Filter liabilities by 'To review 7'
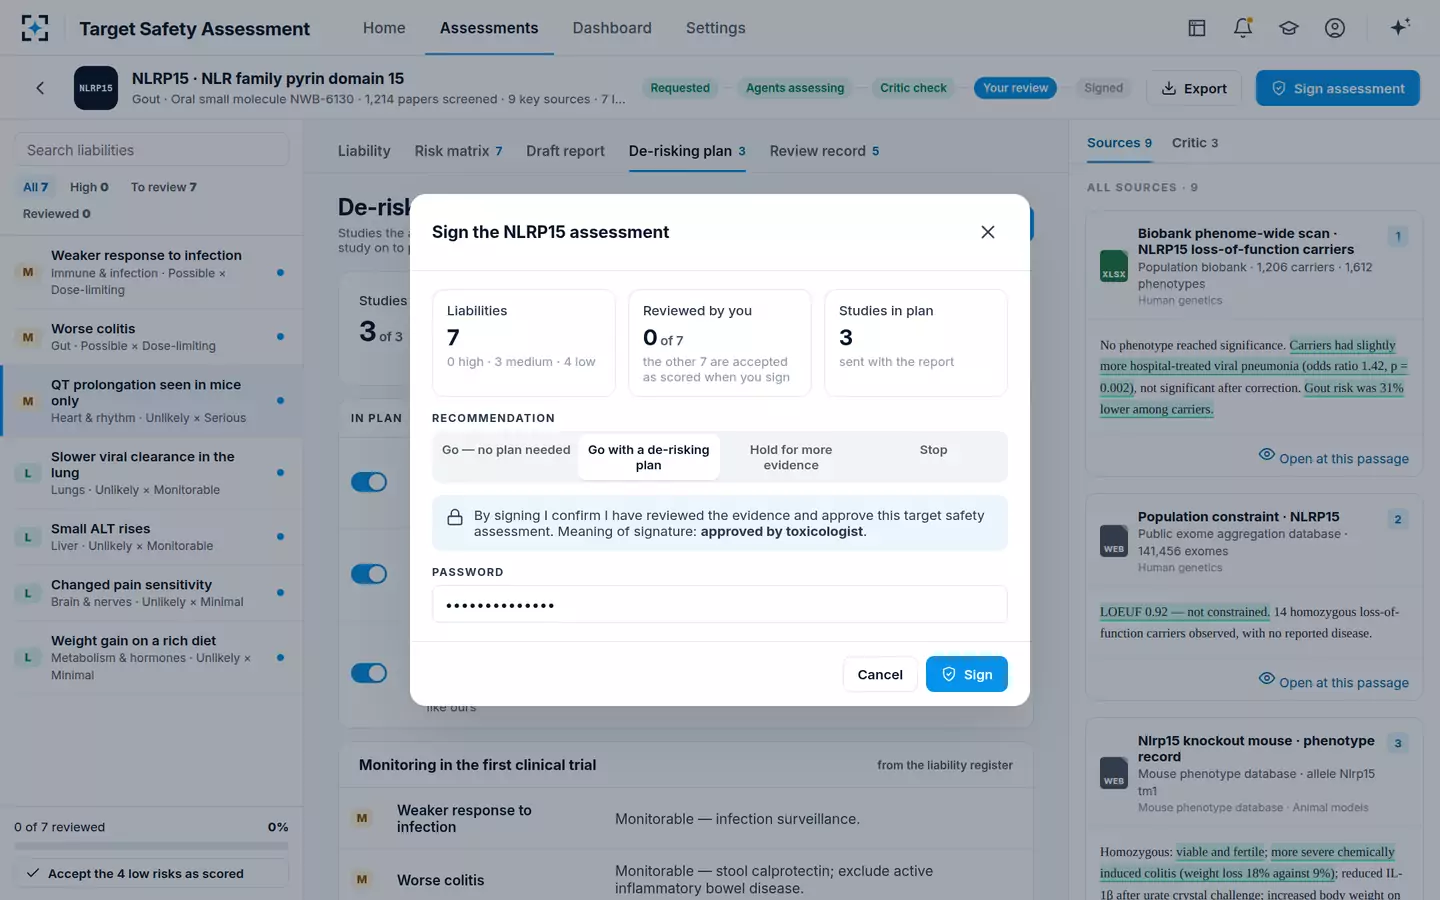This screenshot has width=1440, height=900. click(163, 187)
